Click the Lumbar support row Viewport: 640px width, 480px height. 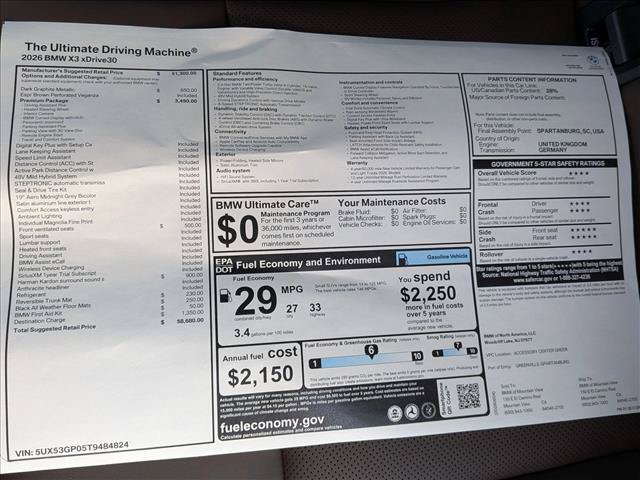point(111,242)
